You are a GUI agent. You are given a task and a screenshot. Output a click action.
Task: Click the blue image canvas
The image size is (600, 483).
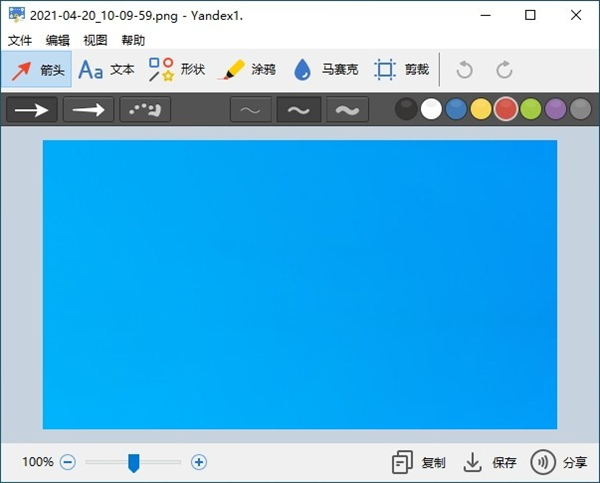point(300,284)
